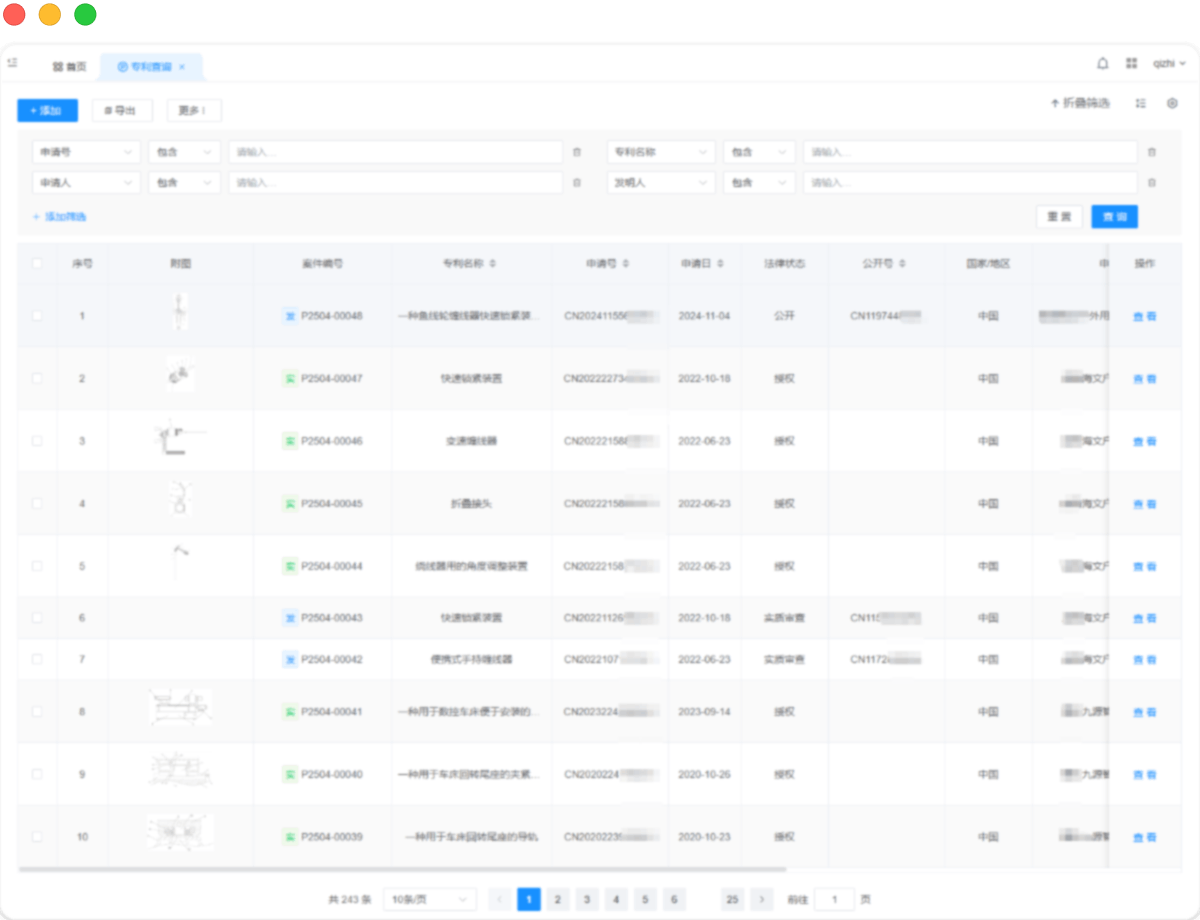The width and height of the screenshot is (1200, 920).
Task: Delete the 申请号 filter row trash icon
Action: (x=576, y=153)
